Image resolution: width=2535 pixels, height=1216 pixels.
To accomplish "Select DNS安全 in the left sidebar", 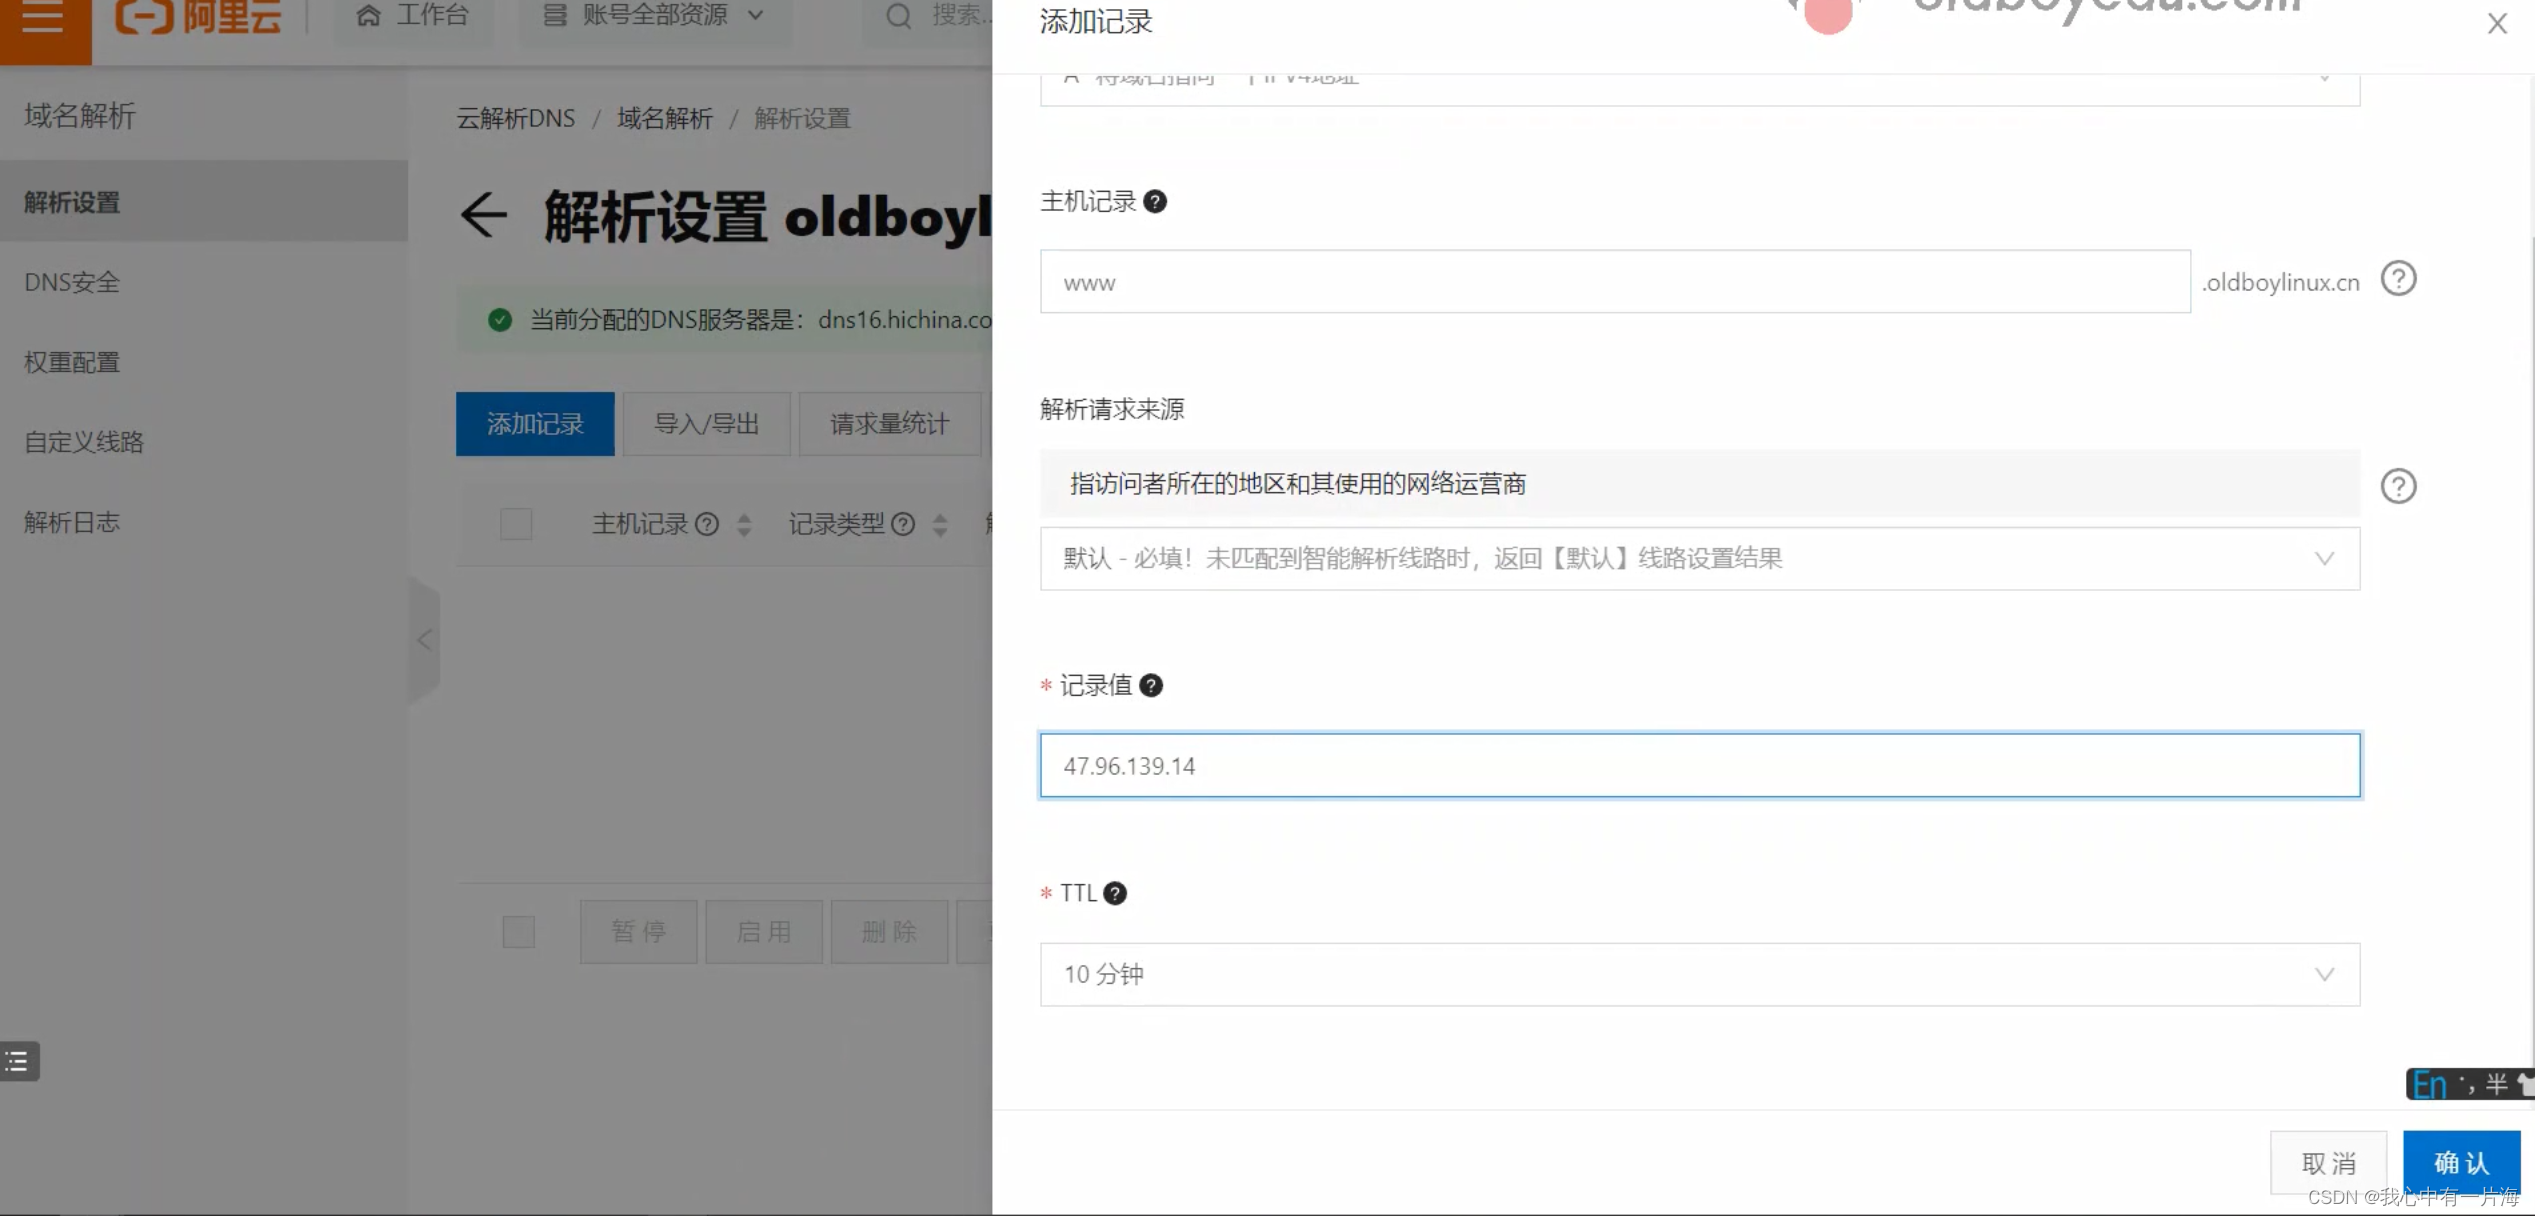I will 72,283.
